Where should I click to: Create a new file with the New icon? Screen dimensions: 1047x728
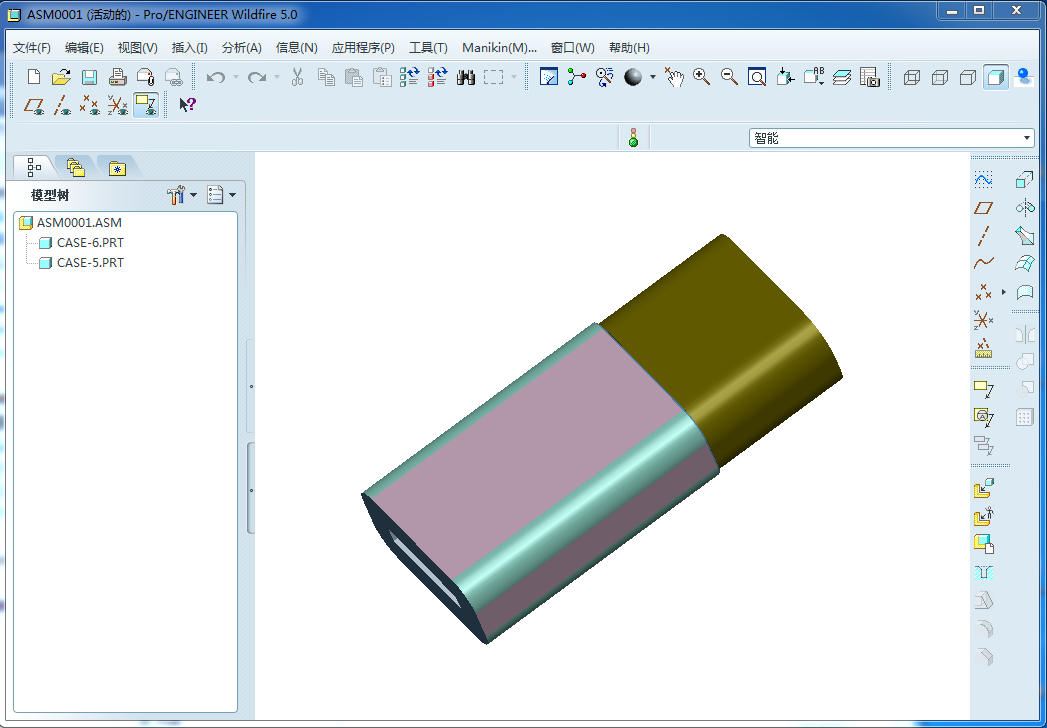(x=33, y=77)
